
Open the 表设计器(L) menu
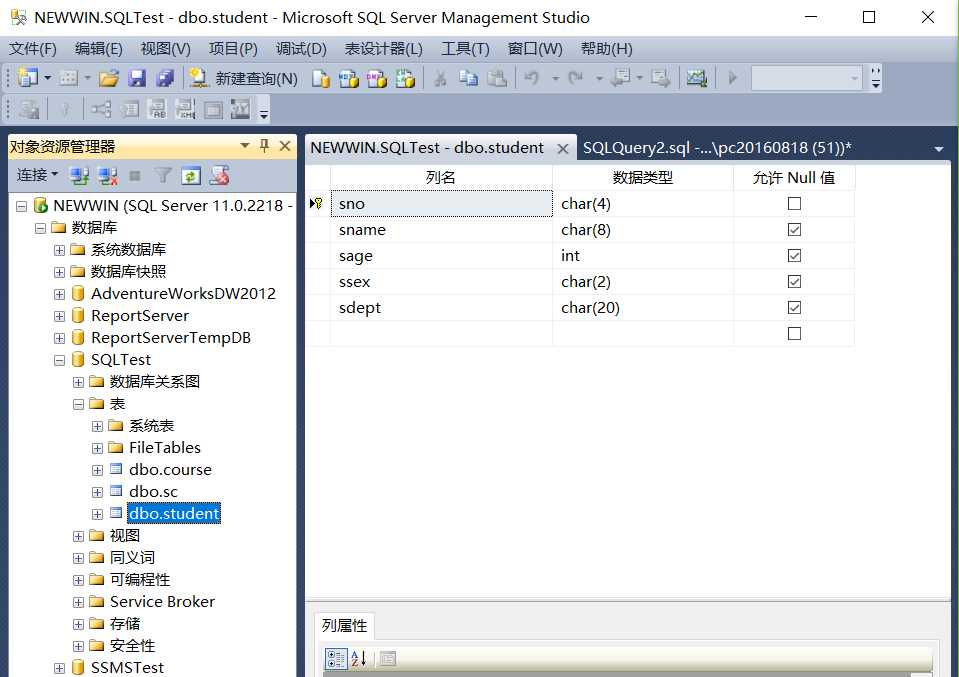(x=383, y=48)
